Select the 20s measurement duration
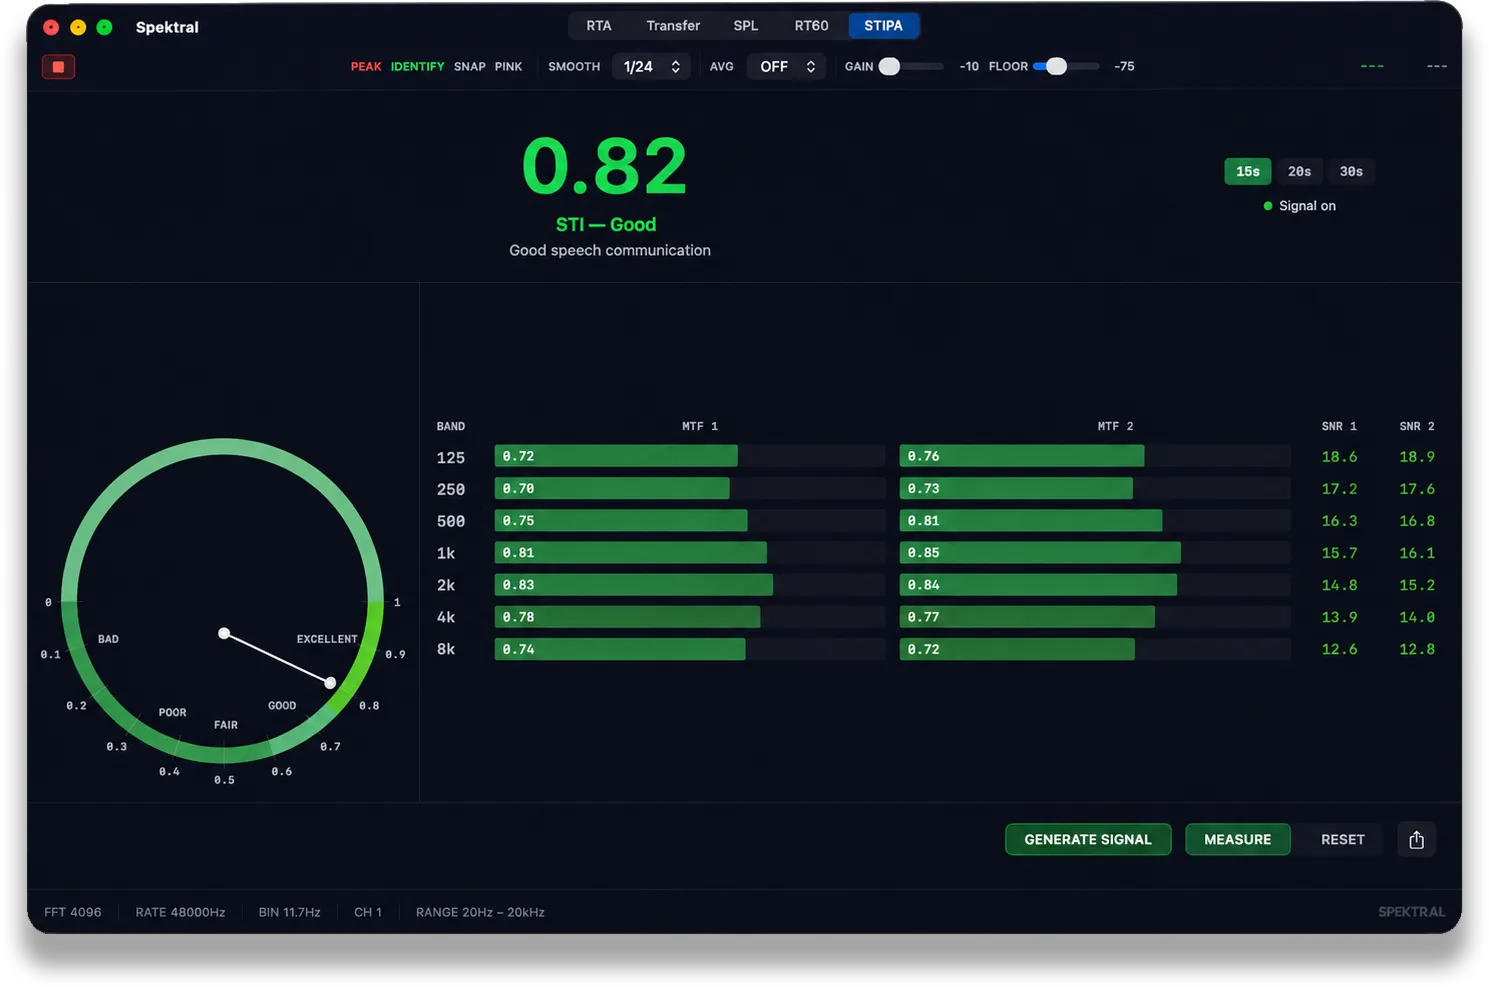This screenshot has width=1489, height=987. pos(1299,172)
